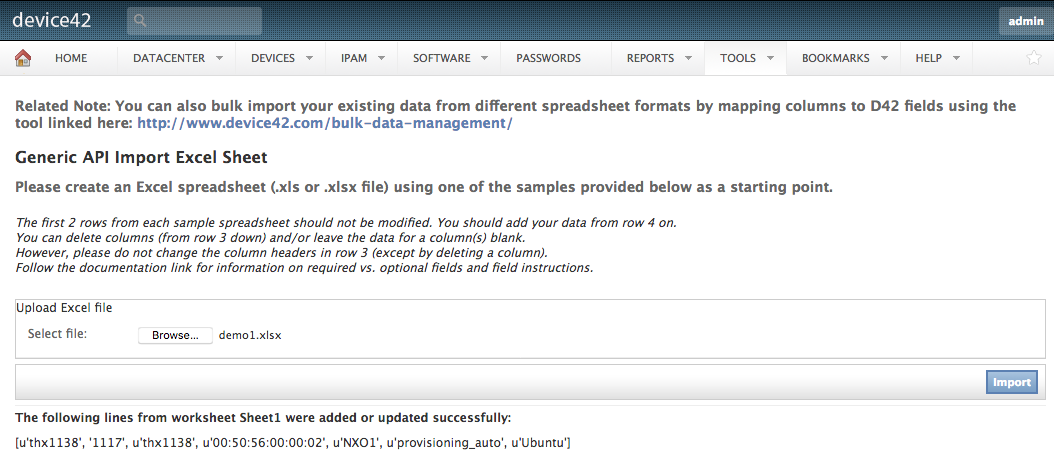1054x465 pixels.
Task: Go to the PASSWORDS menu item
Action: [549, 58]
